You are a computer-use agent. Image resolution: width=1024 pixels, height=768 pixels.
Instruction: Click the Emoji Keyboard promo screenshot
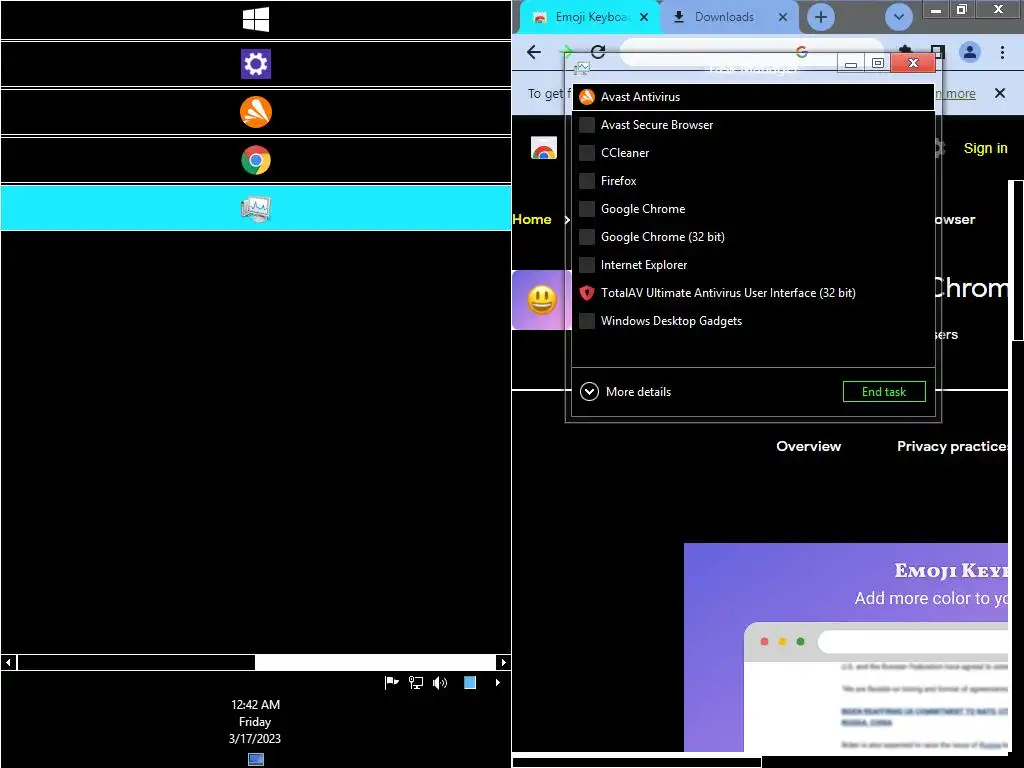tap(846, 647)
